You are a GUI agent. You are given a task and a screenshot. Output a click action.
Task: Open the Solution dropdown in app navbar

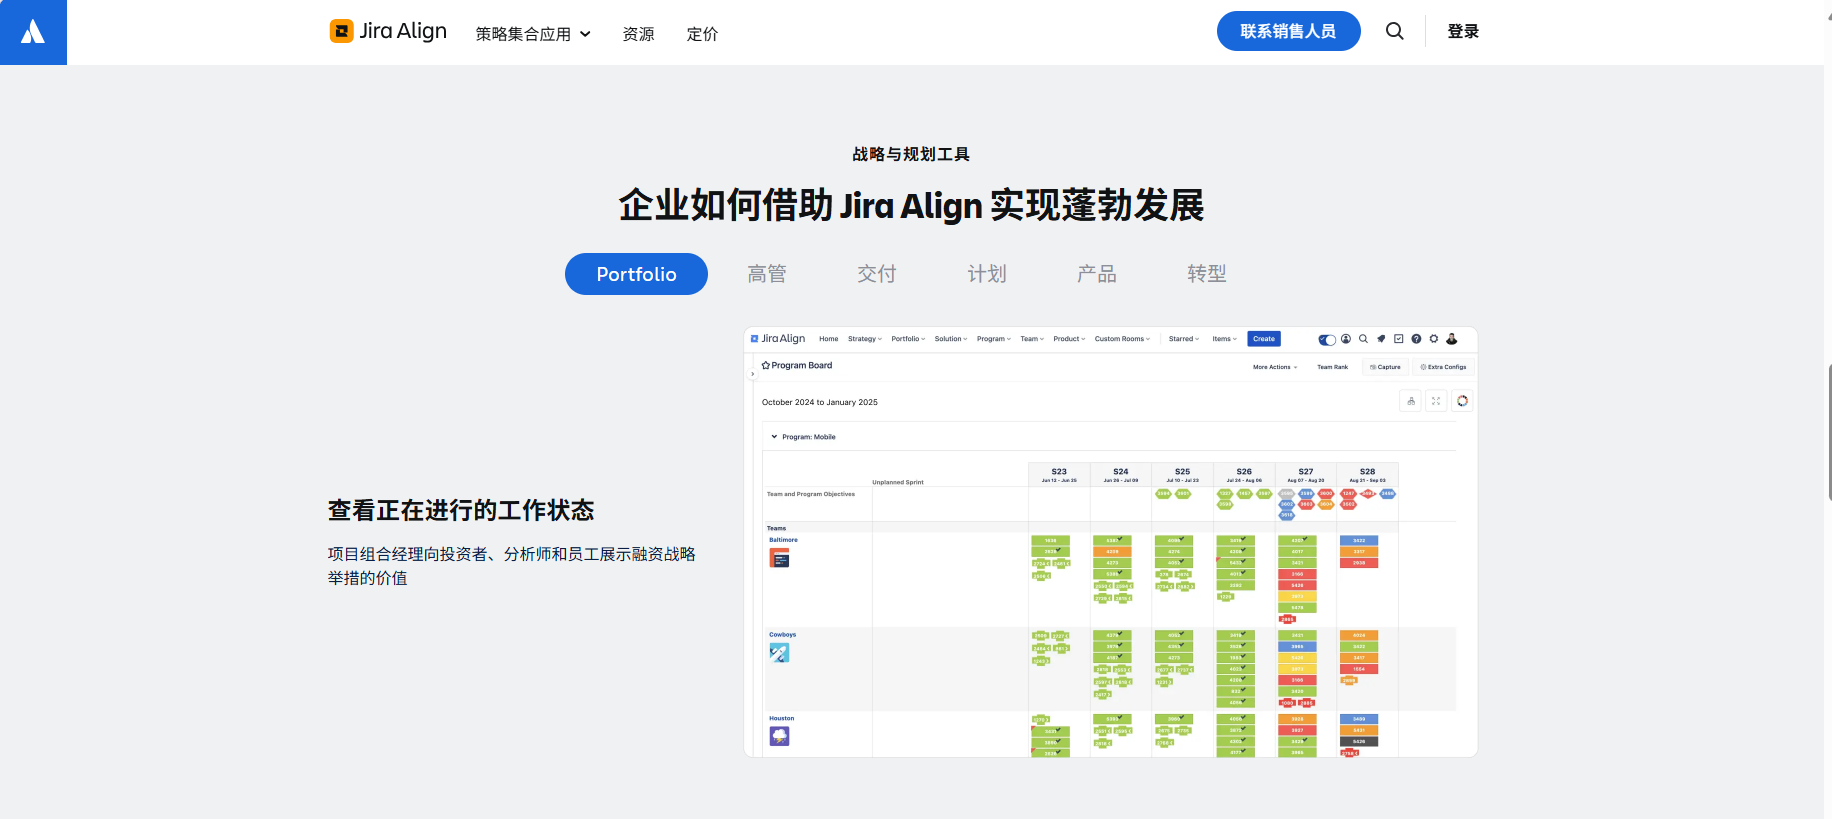tap(951, 339)
